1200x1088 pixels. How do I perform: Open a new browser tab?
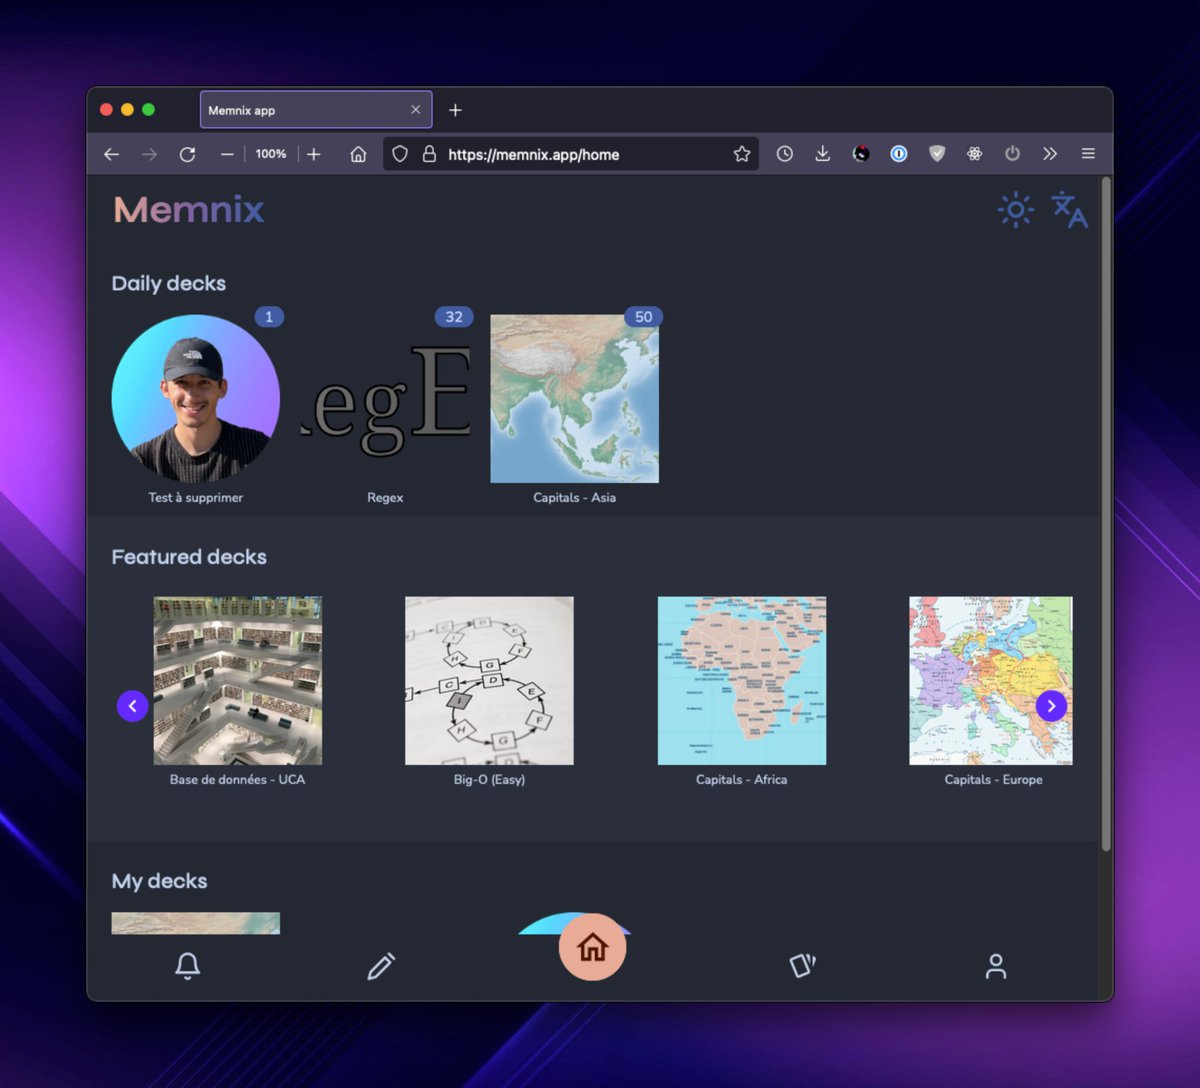tap(455, 110)
